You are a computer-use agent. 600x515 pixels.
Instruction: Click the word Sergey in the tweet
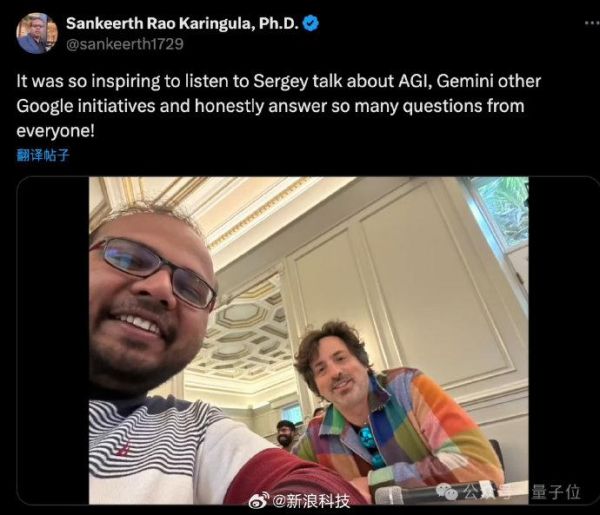coord(280,81)
